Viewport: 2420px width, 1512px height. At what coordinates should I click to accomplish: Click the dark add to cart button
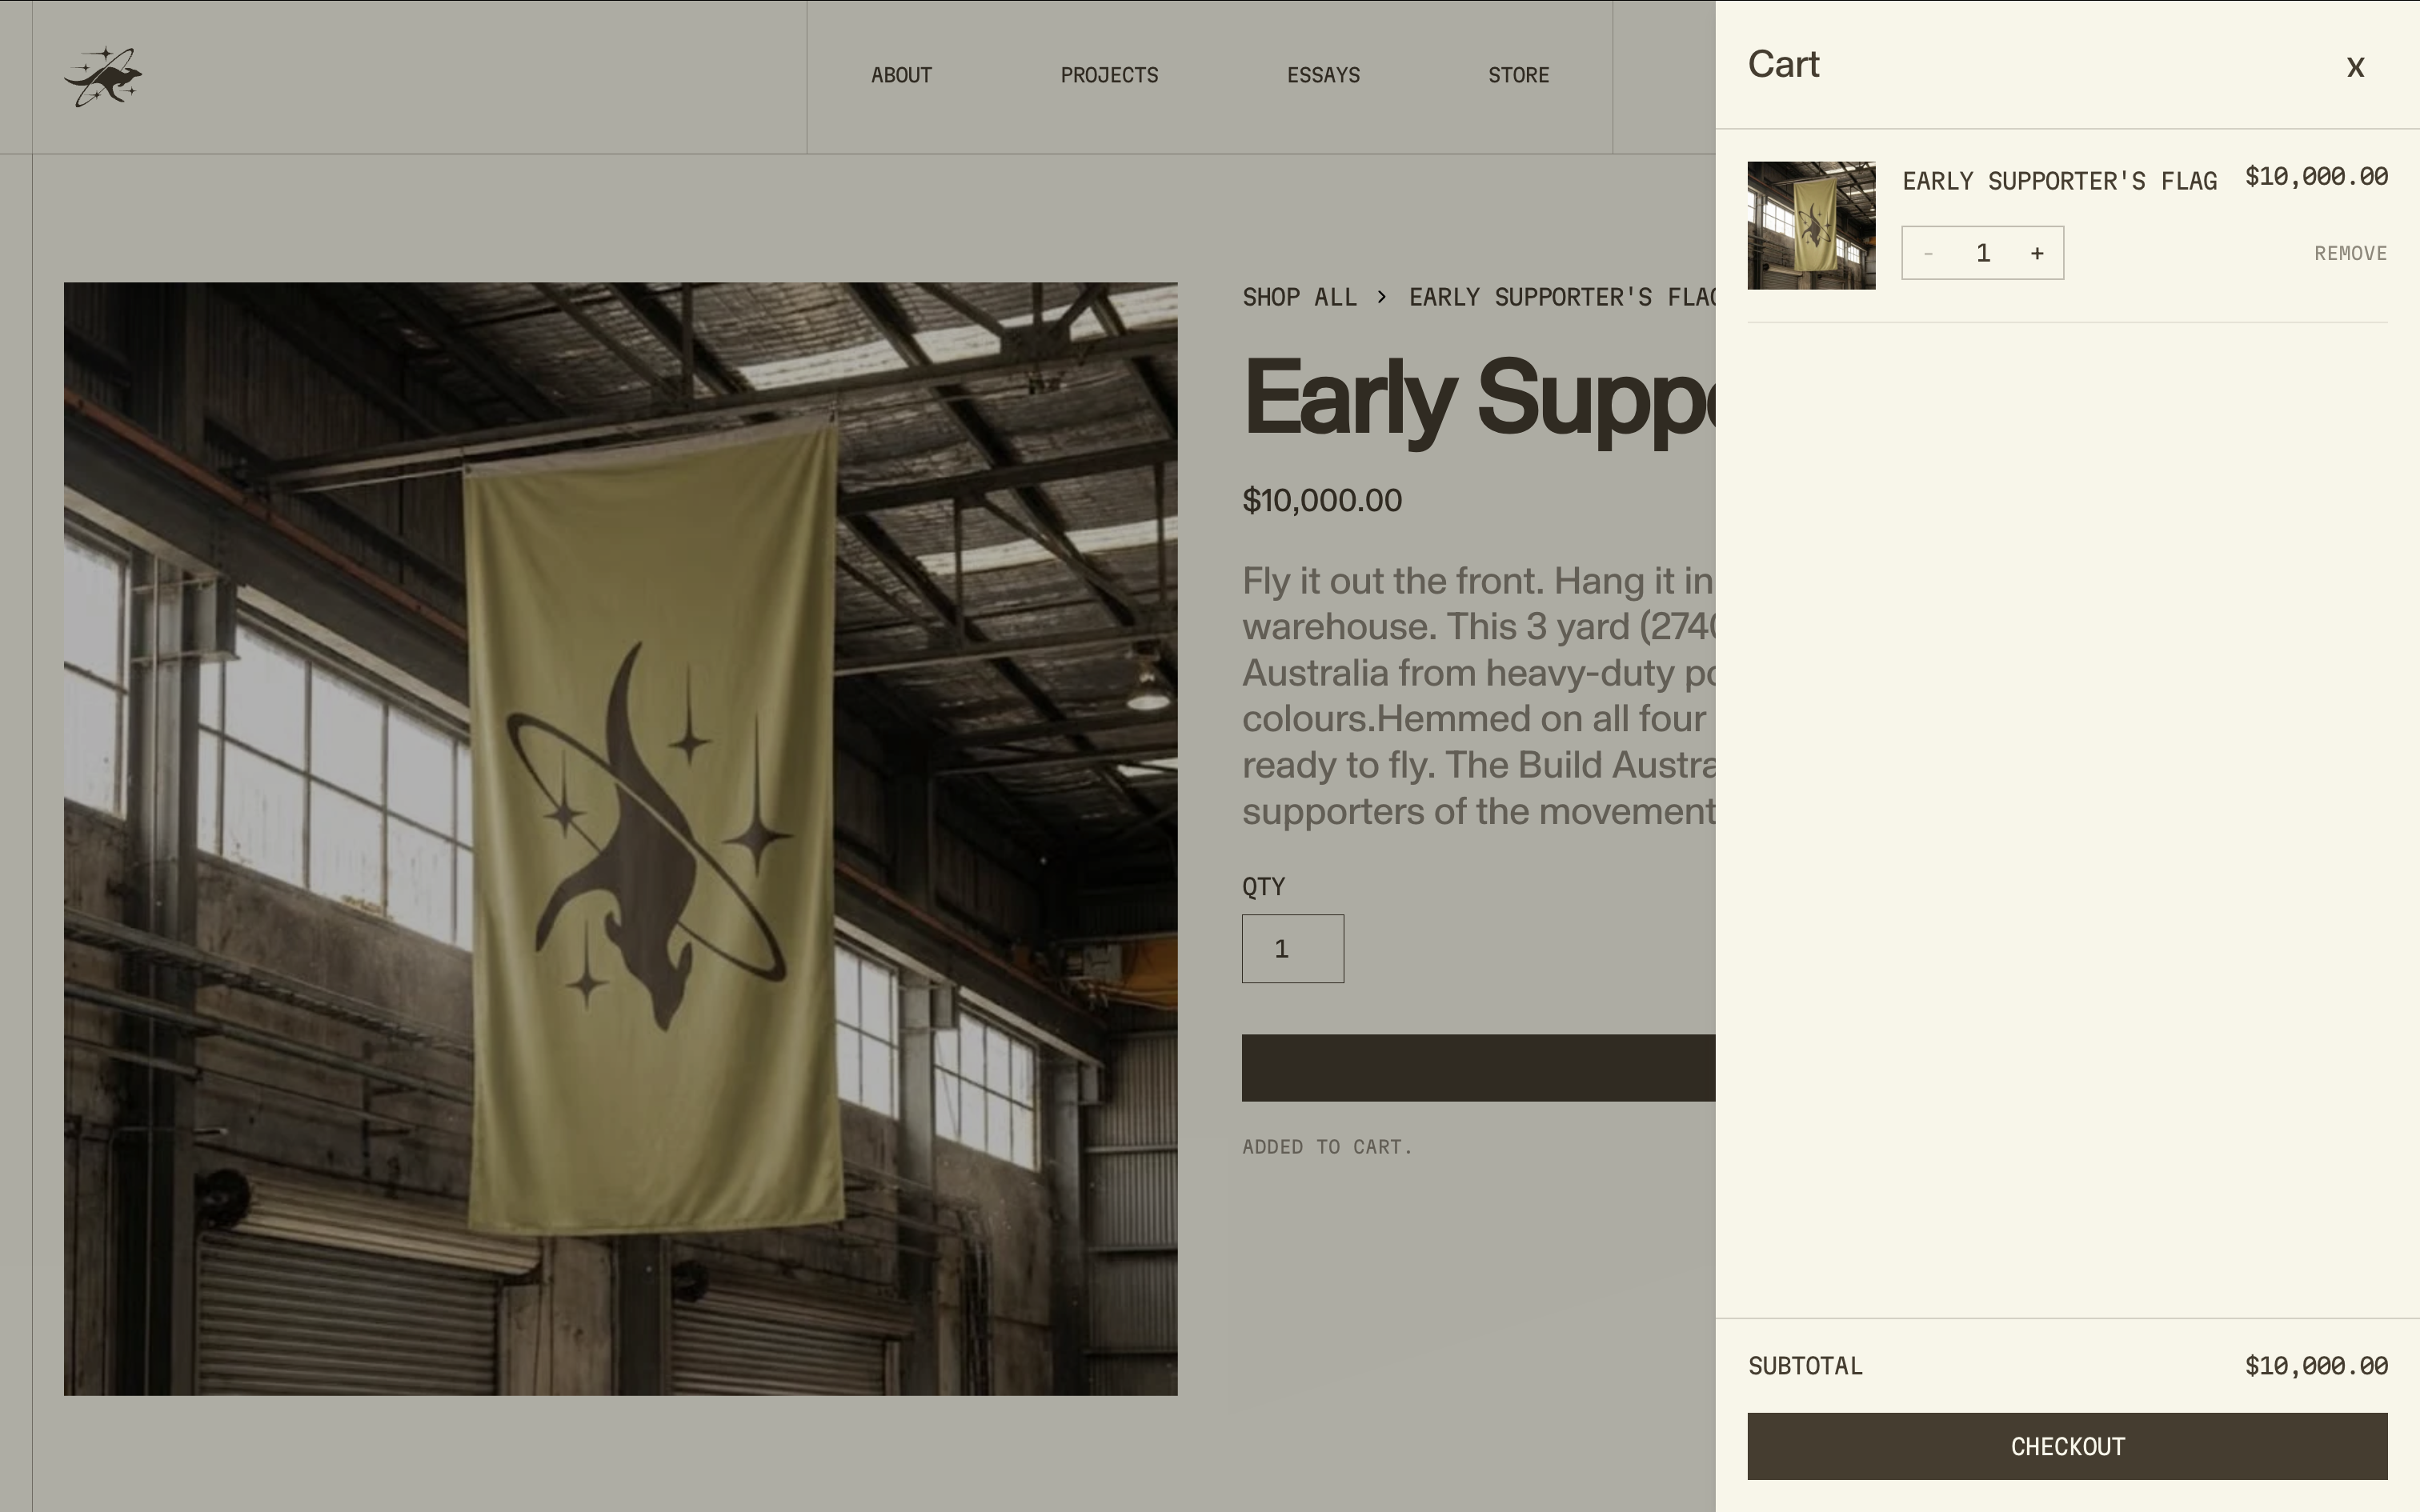[1478, 1068]
